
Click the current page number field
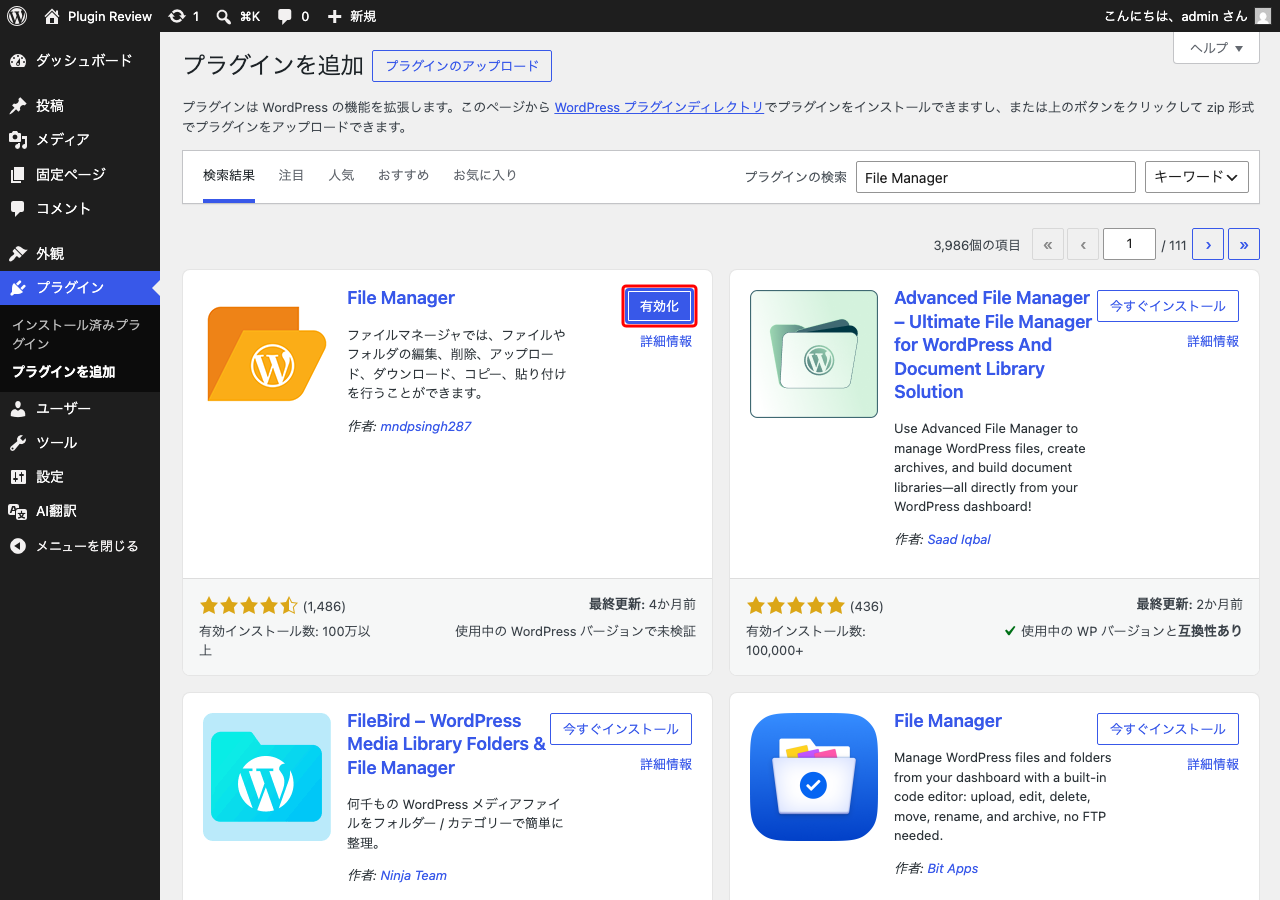pos(1129,244)
